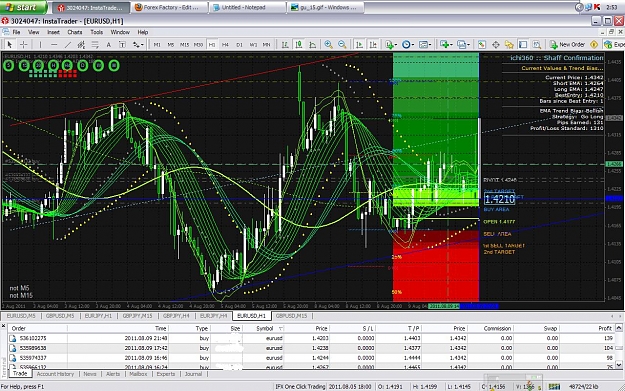Select the Equidistant Channel tool
Viewport: 625px width, 391px height.
click(x=81, y=45)
